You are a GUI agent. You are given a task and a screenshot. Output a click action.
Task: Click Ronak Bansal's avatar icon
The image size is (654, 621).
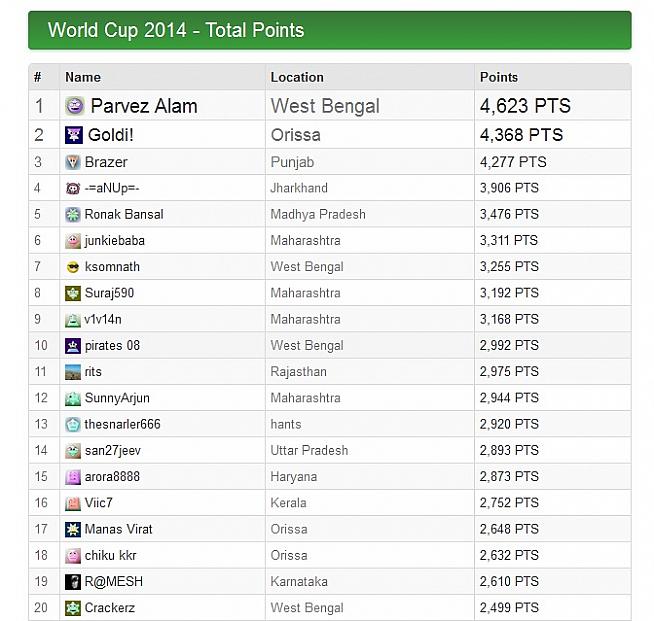point(73,214)
